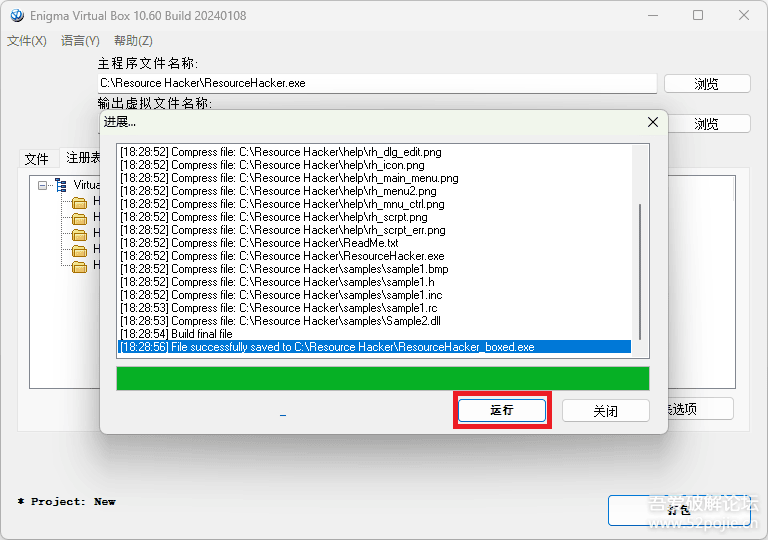Select the rh_scrpt_err.png log line

coord(375,230)
